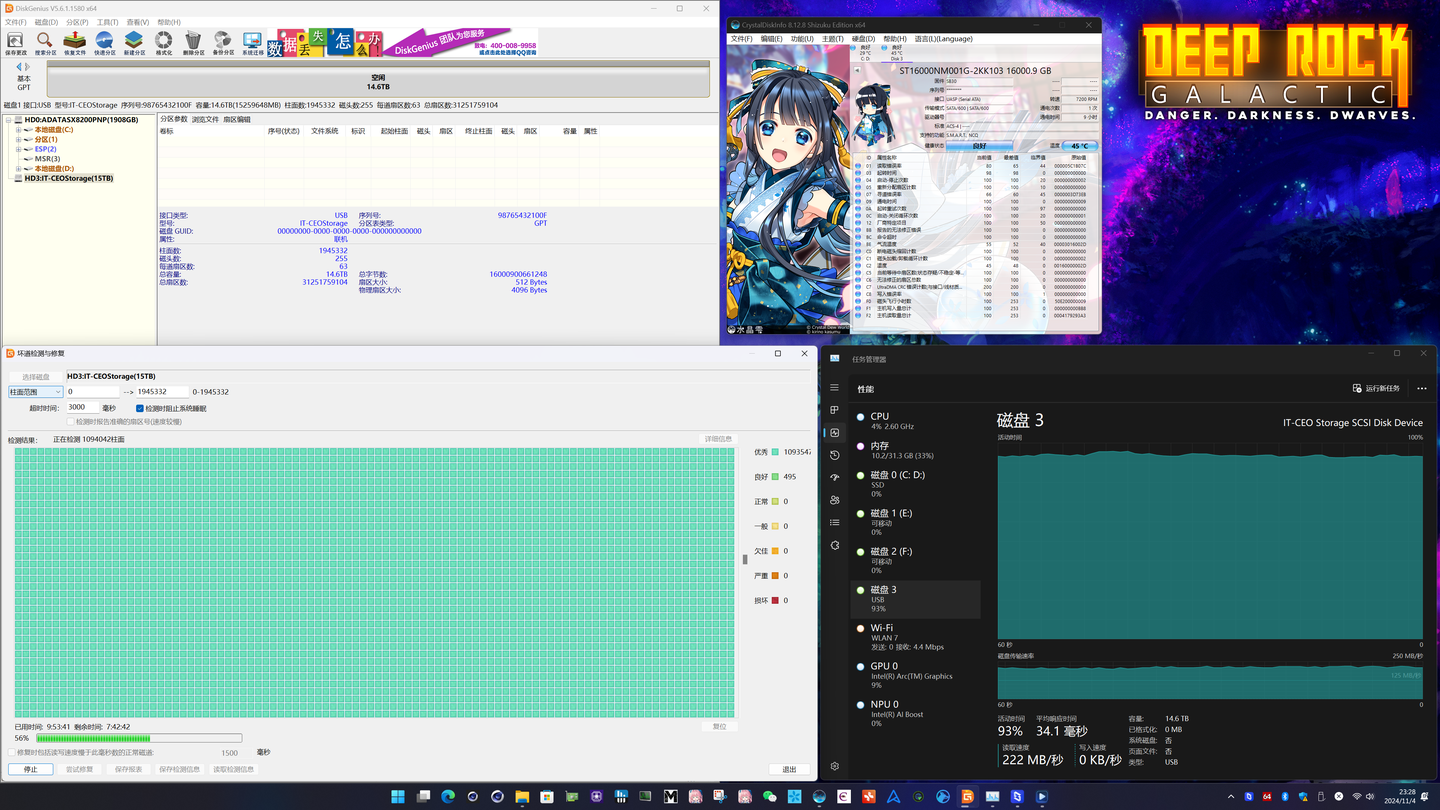1440x810 pixels.
Task: Launch the 快速分区 tool
Action: 104,43
